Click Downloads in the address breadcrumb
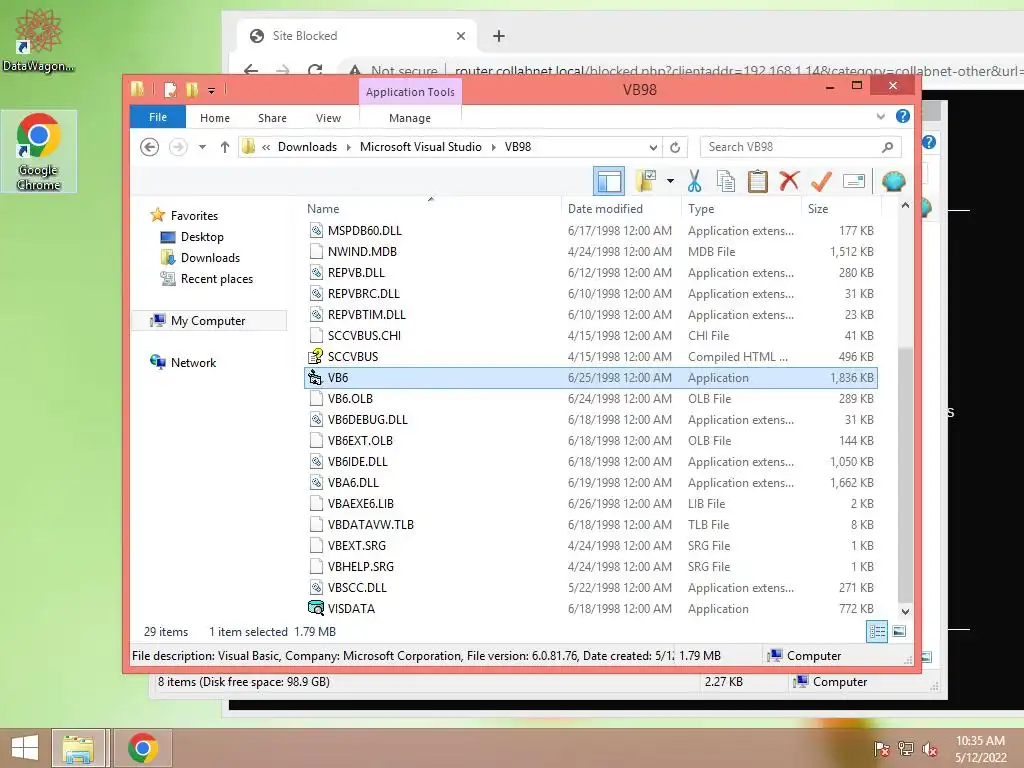Screen dimensions: 1024x768 pos(307,147)
